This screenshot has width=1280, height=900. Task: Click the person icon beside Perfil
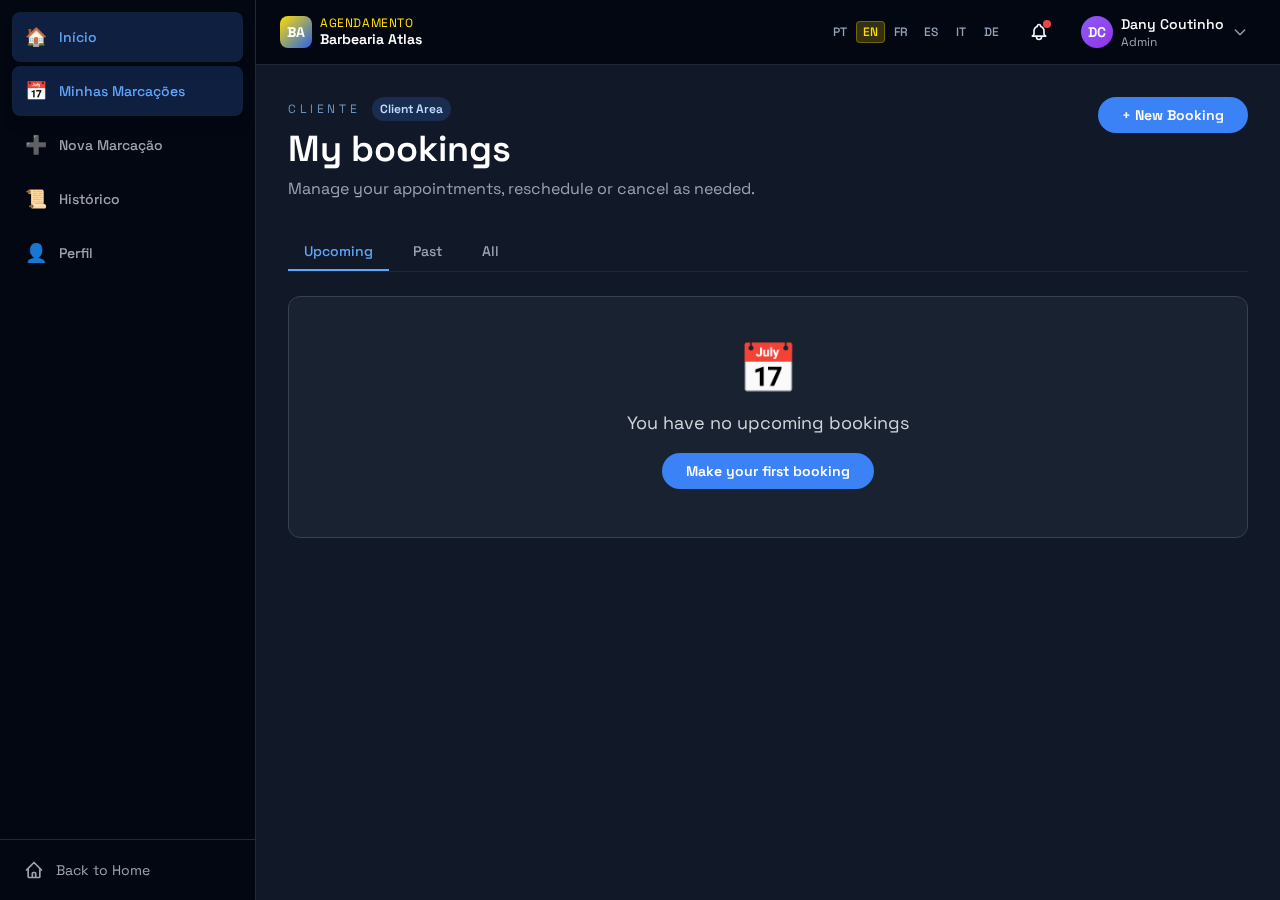(36, 253)
